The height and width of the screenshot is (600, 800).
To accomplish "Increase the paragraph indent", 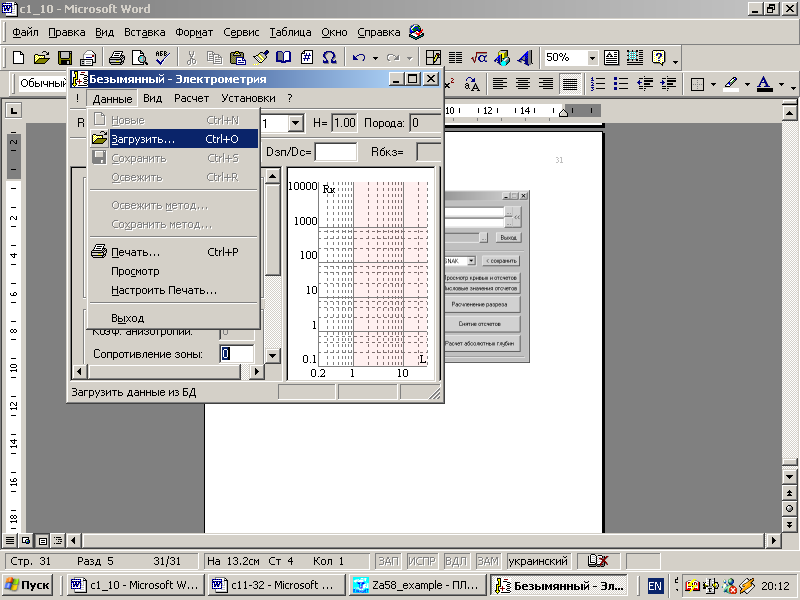I will pos(668,84).
